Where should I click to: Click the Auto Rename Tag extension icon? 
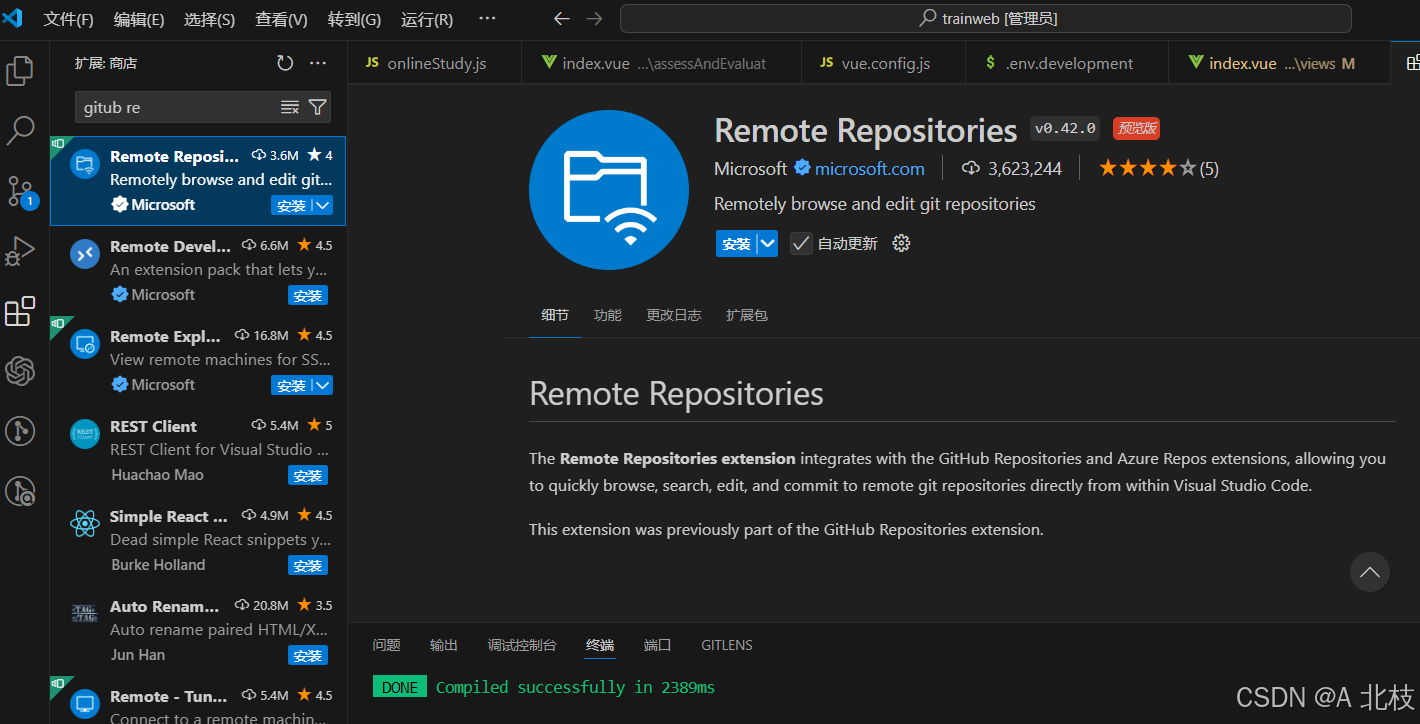[x=85, y=613]
